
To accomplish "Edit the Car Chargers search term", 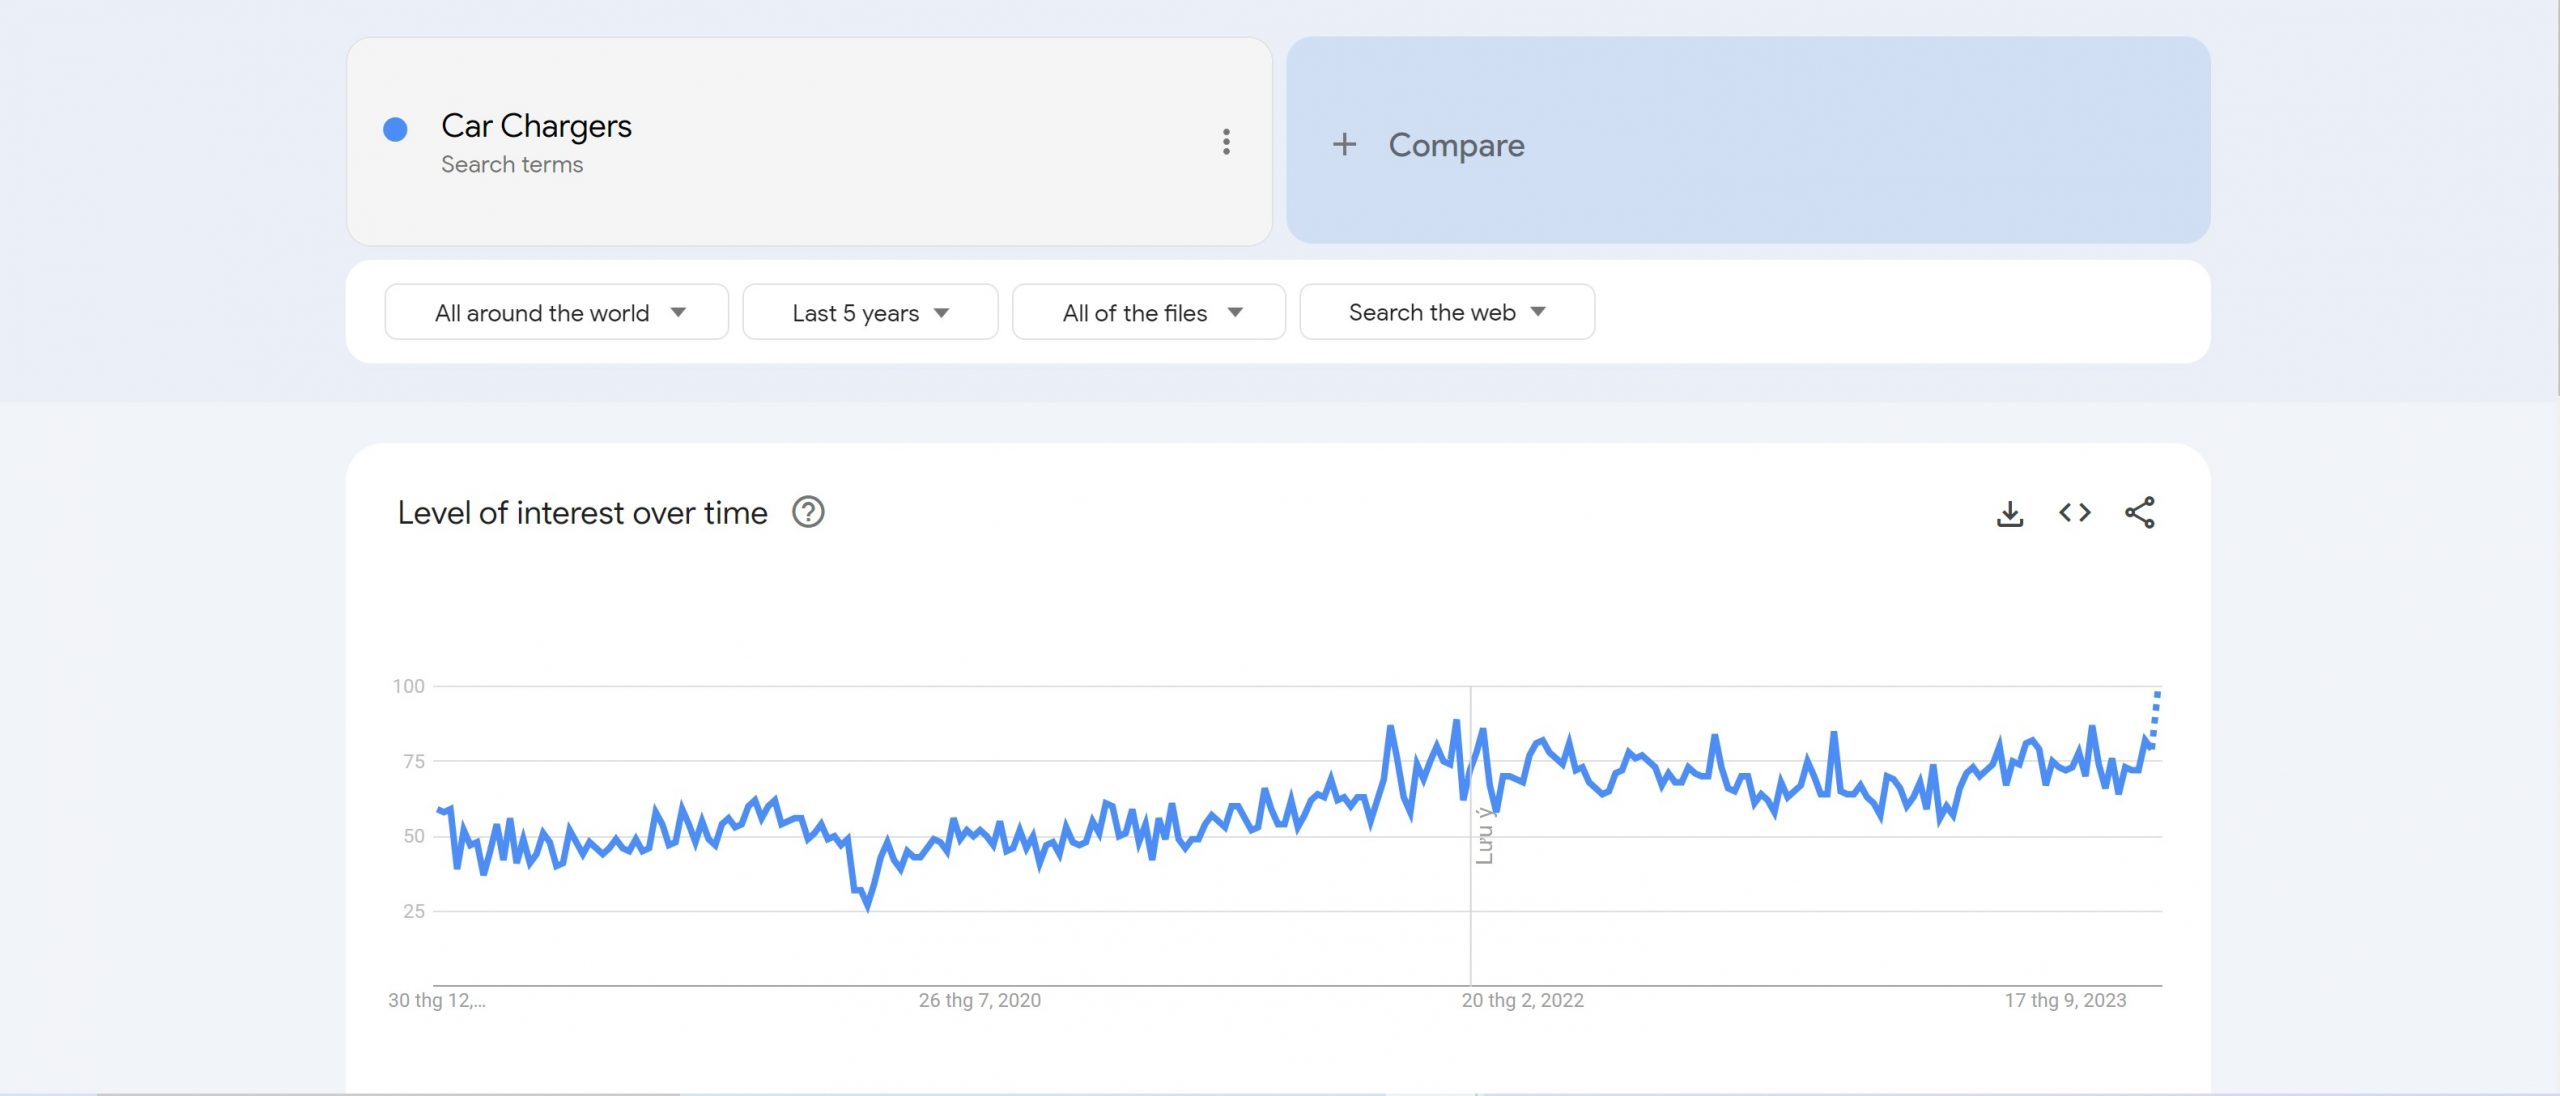I will 536,127.
